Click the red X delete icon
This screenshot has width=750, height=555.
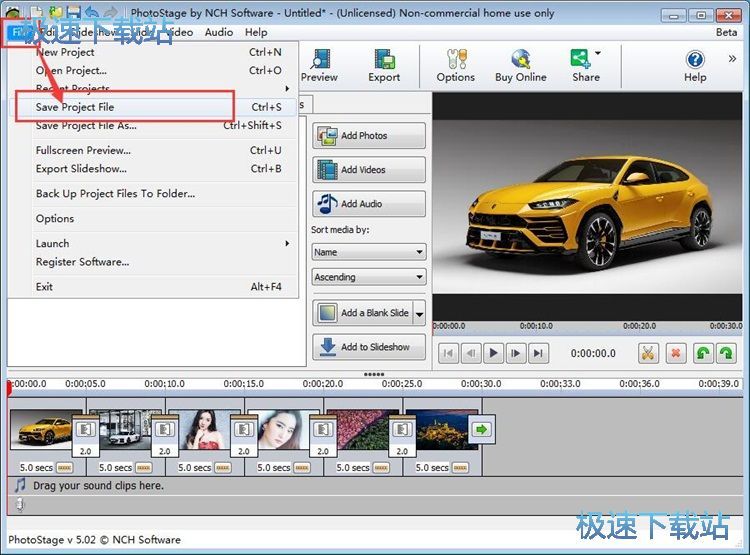675,353
